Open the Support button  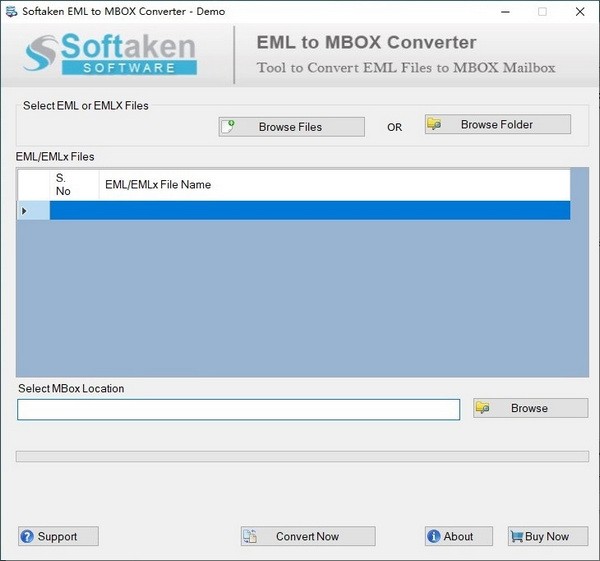pos(58,536)
